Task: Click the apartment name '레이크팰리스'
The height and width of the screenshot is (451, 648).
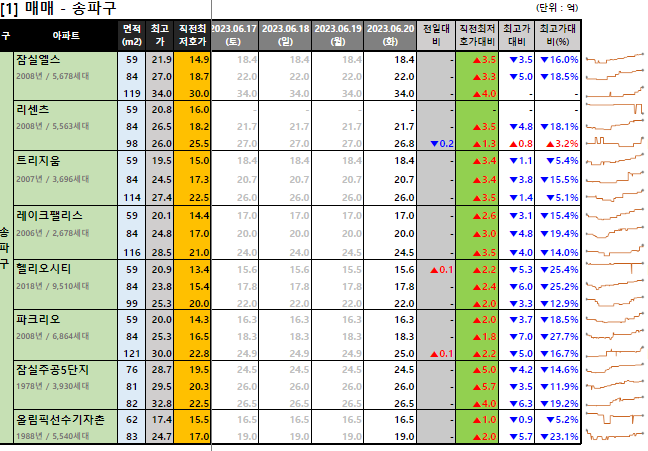Action: coord(49,215)
